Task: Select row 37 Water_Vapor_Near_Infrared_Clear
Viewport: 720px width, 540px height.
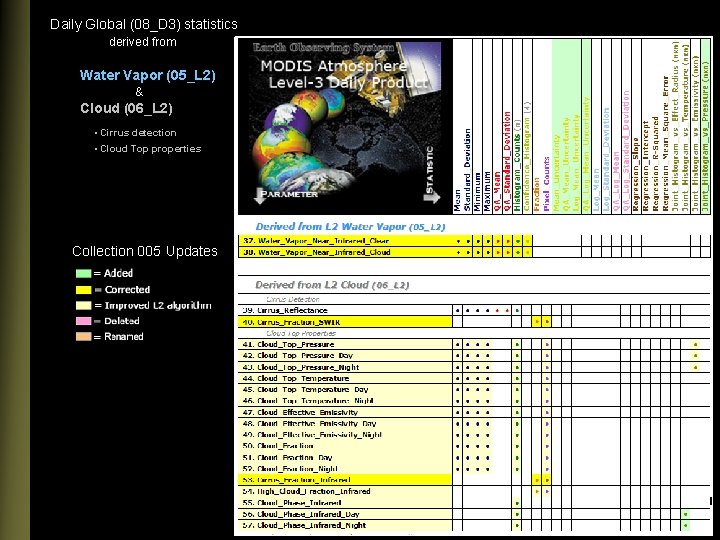Action: click(474, 241)
